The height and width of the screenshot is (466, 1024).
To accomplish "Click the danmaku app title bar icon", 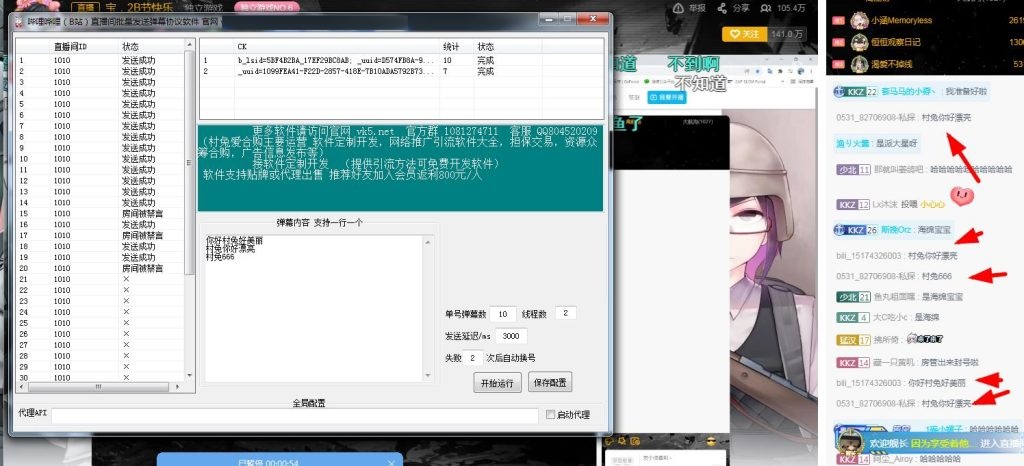I will tap(18, 20).
